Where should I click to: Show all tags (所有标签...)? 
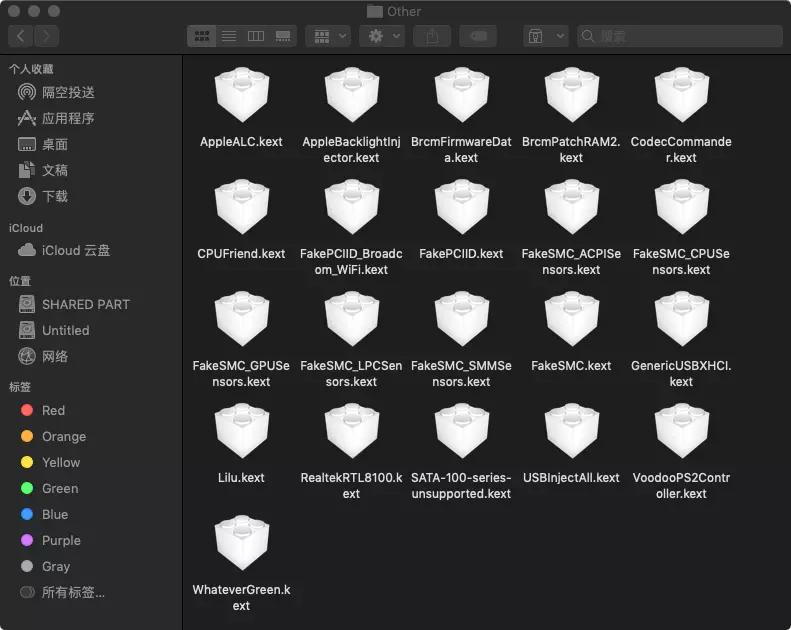(x=62, y=592)
